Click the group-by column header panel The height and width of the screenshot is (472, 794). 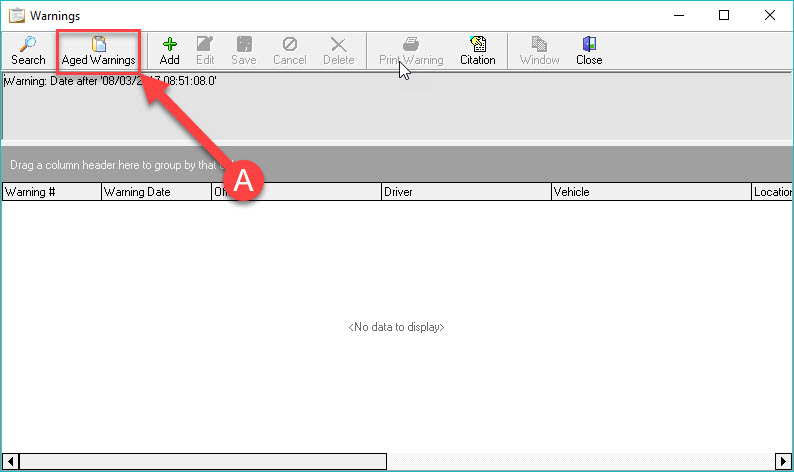(x=500, y=164)
